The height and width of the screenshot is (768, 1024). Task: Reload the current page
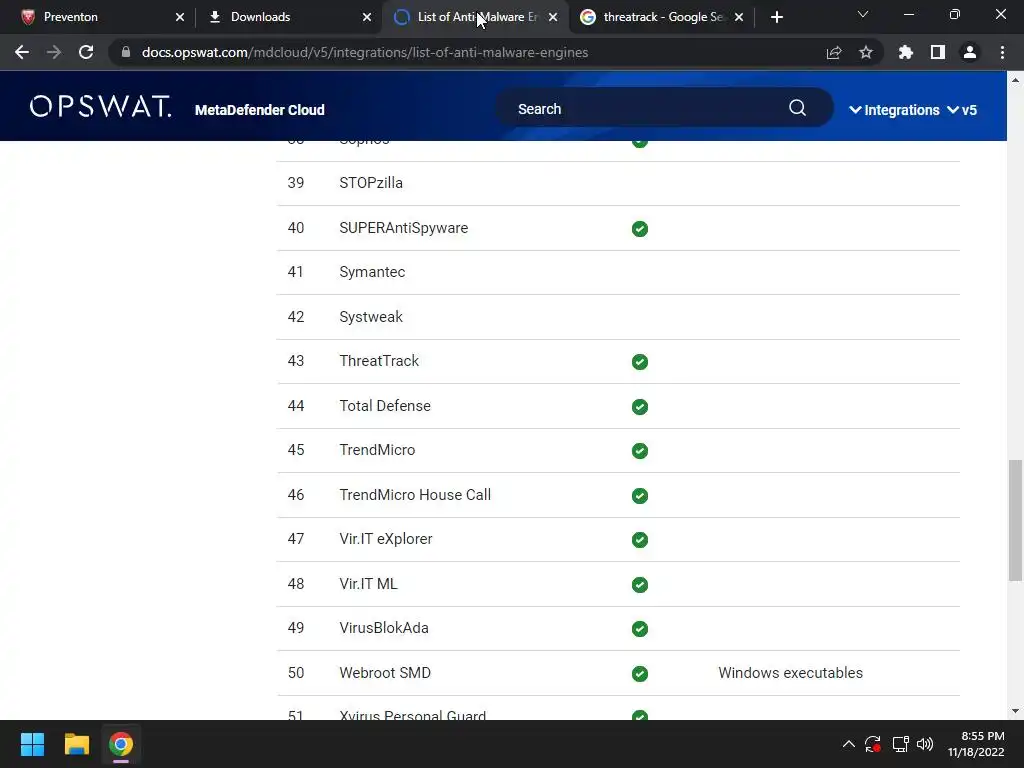click(86, 52)
